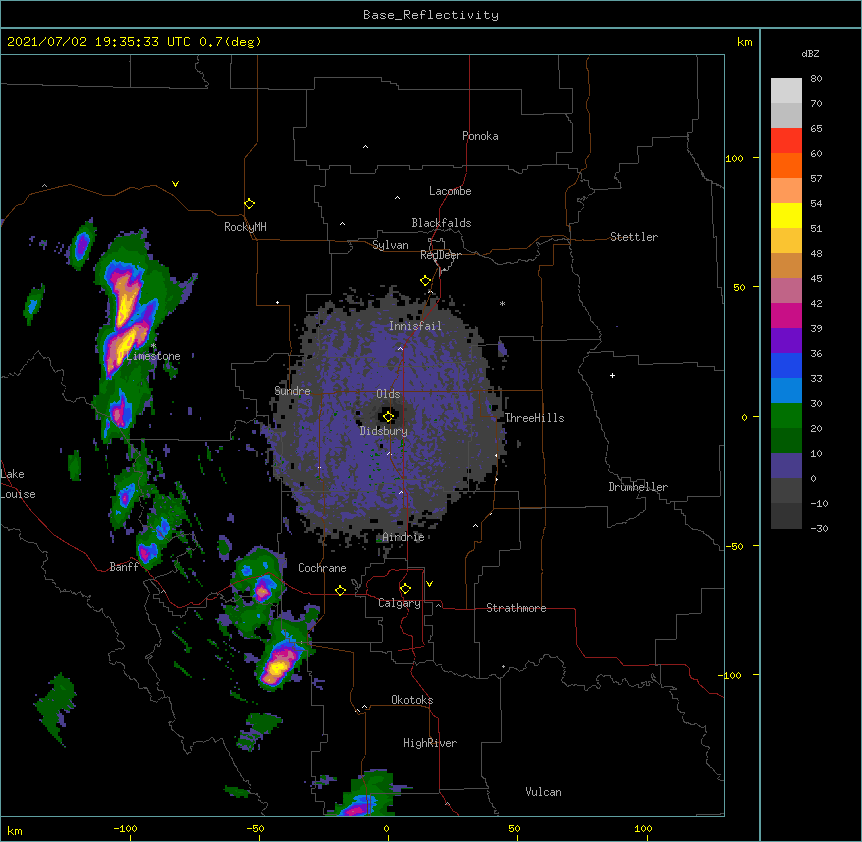Click the storm cell west of Cochrane
The image size is (862, 842).
click(262, 592)
